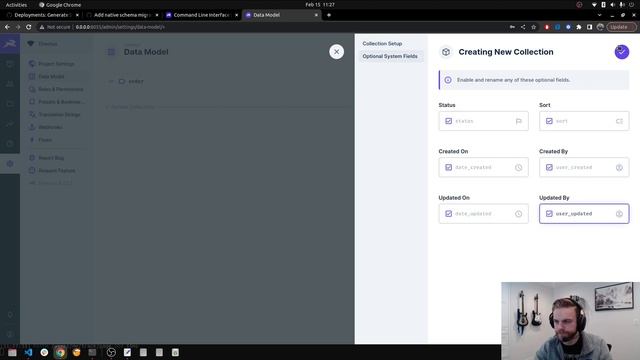Edit the sort field name input
This screenshot has height=360, width=640.
coord(584,121)
